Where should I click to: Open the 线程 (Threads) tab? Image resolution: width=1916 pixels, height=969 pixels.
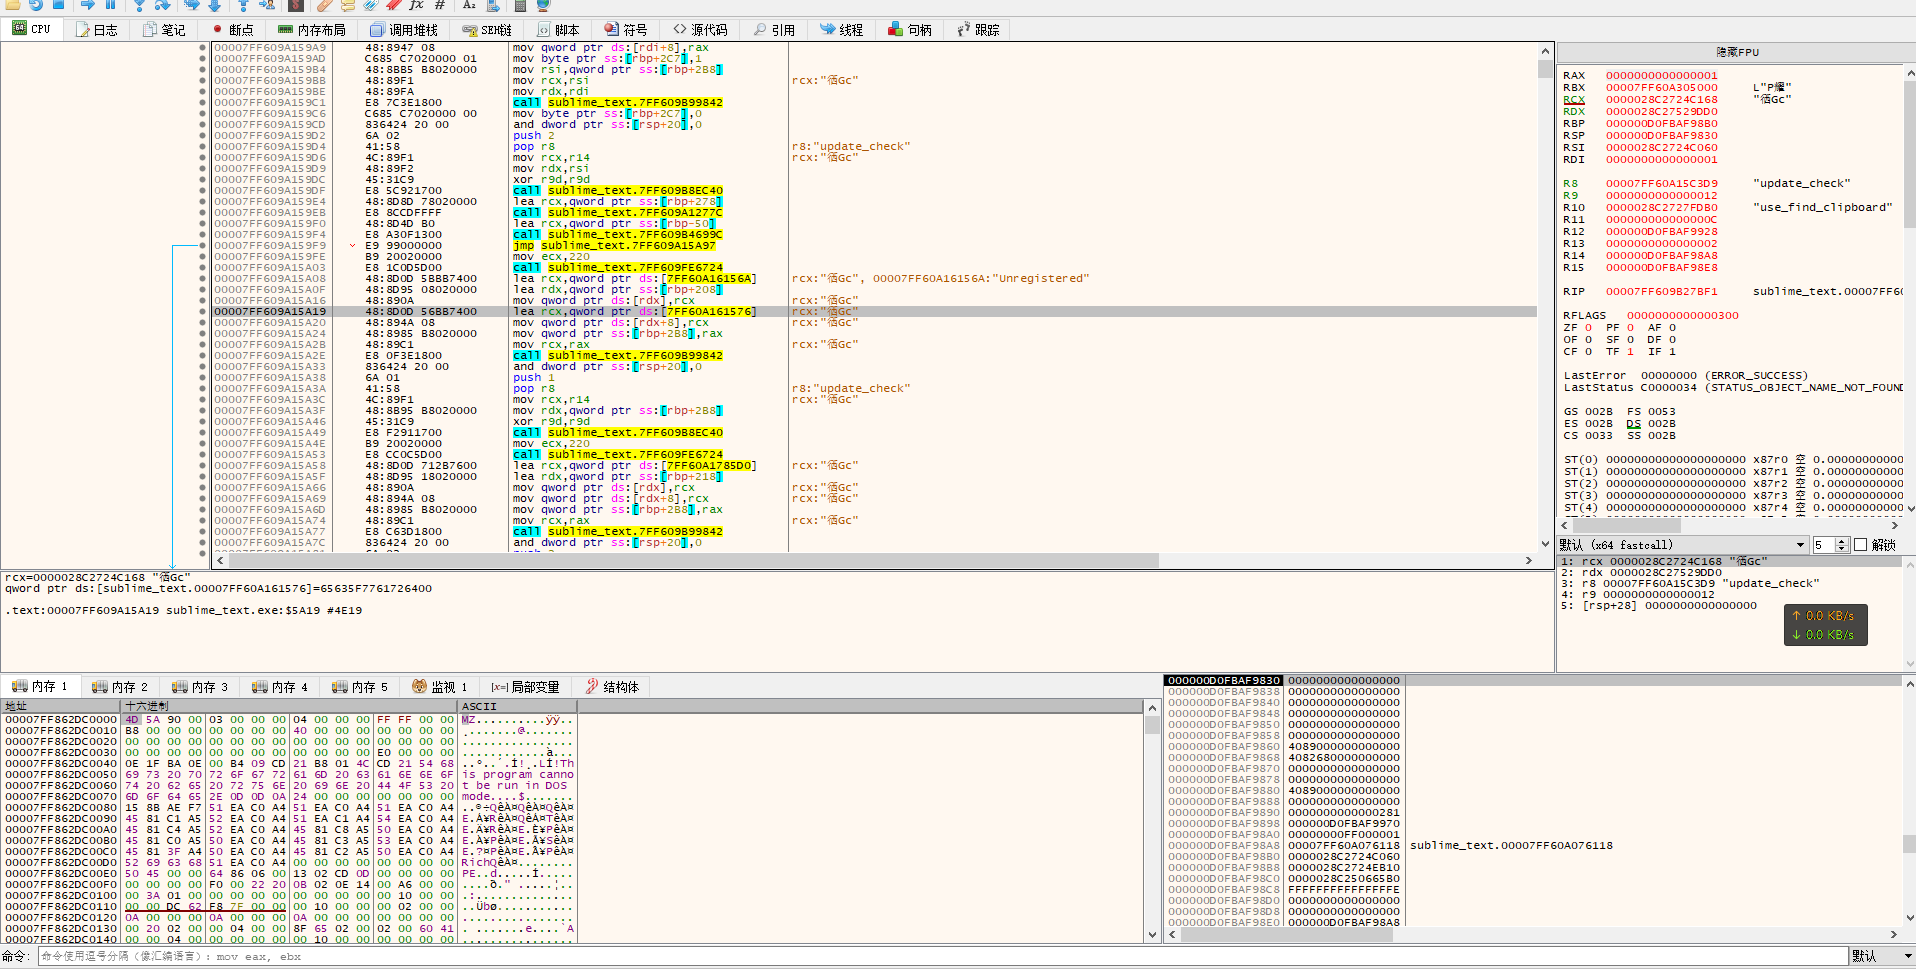841,30
